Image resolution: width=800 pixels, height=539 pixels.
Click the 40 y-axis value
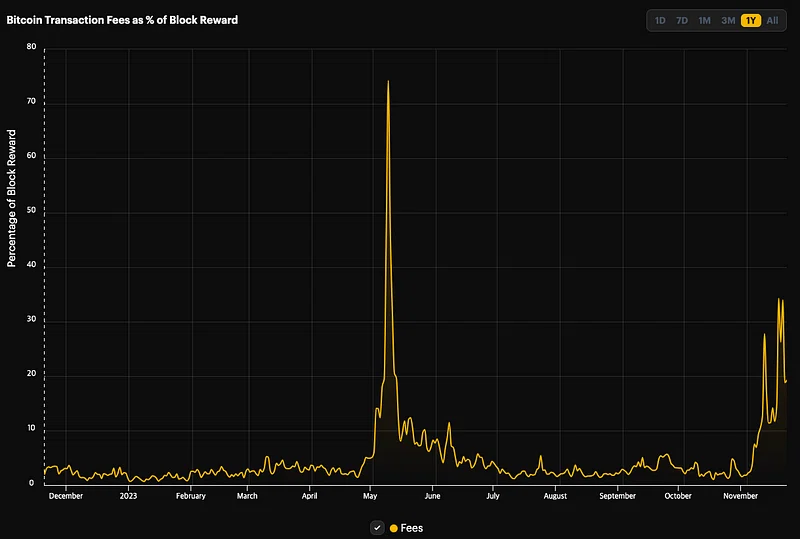click(x=31, y=264)
